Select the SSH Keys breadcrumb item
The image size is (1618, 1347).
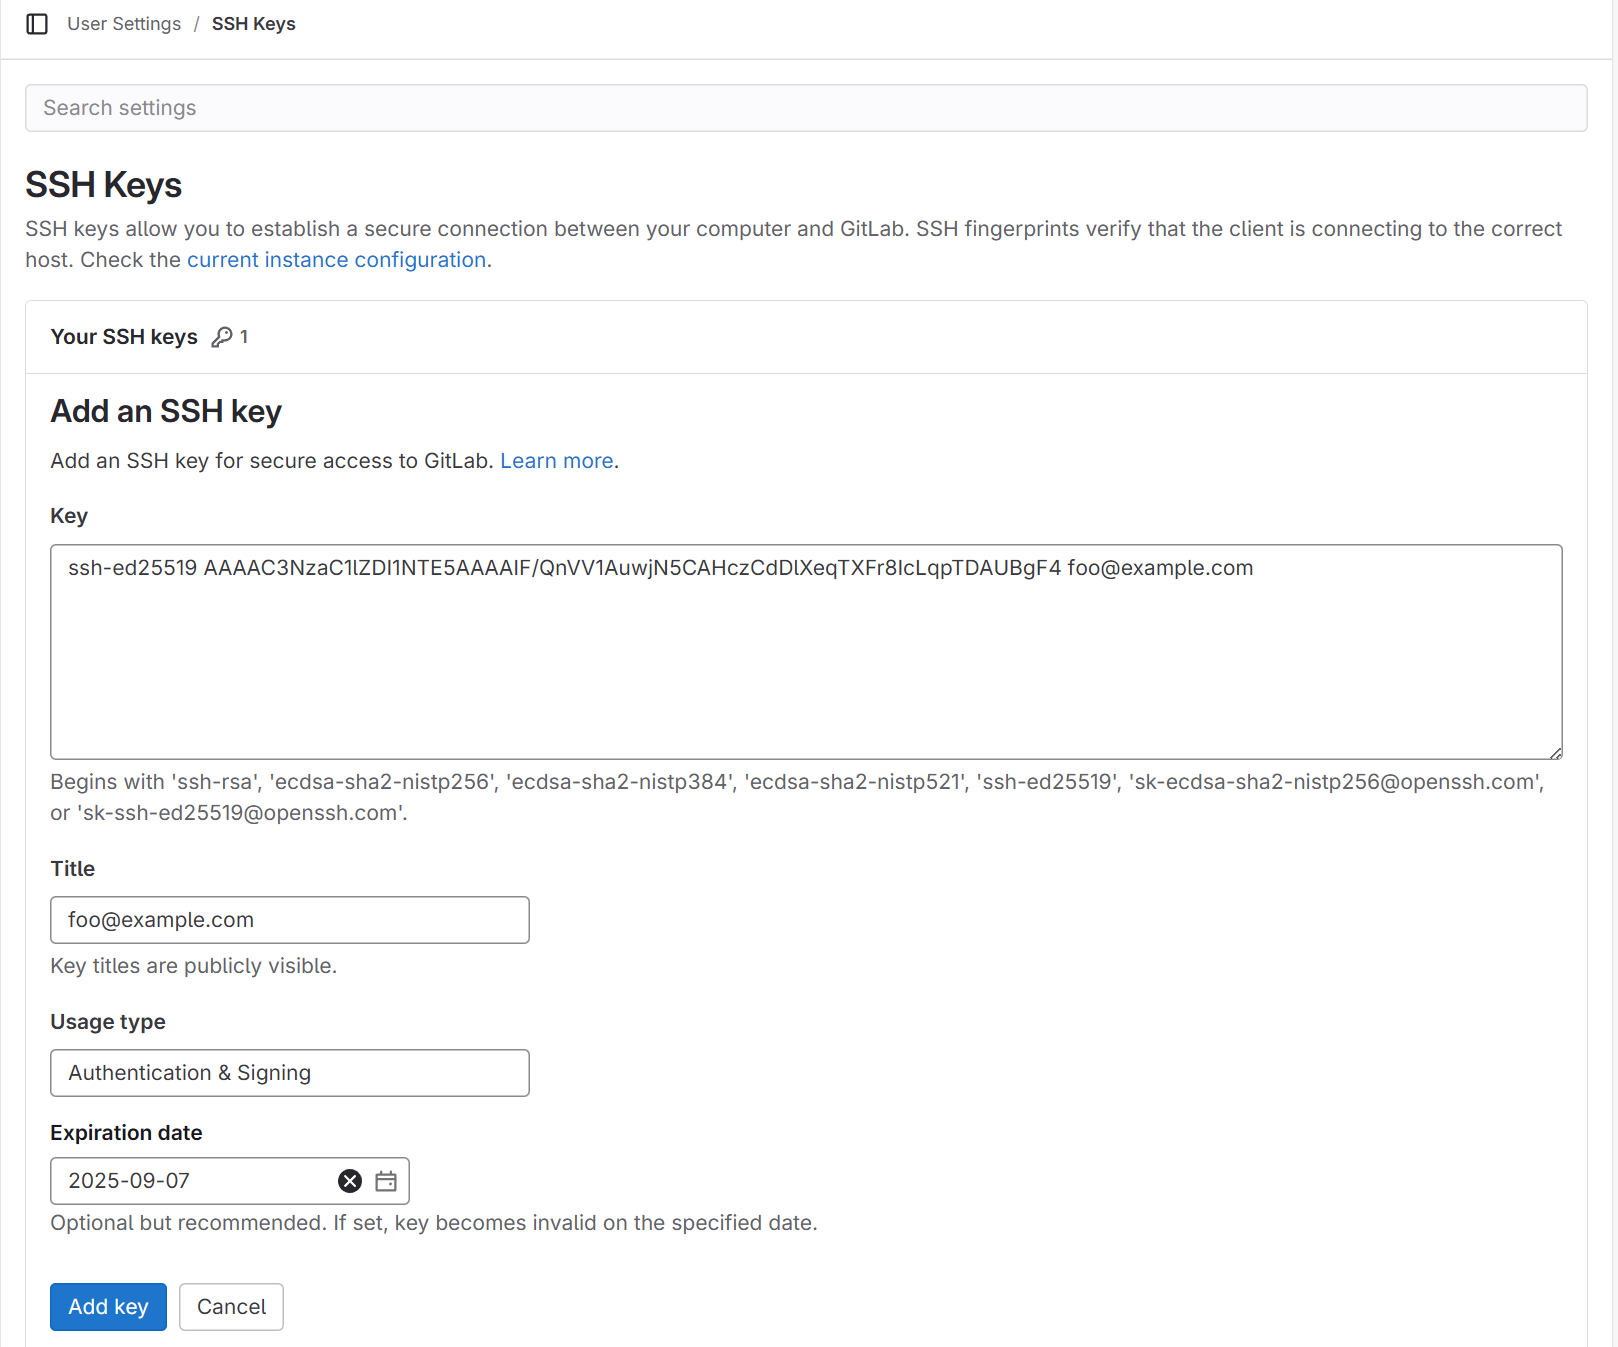[x=253, y=24]
